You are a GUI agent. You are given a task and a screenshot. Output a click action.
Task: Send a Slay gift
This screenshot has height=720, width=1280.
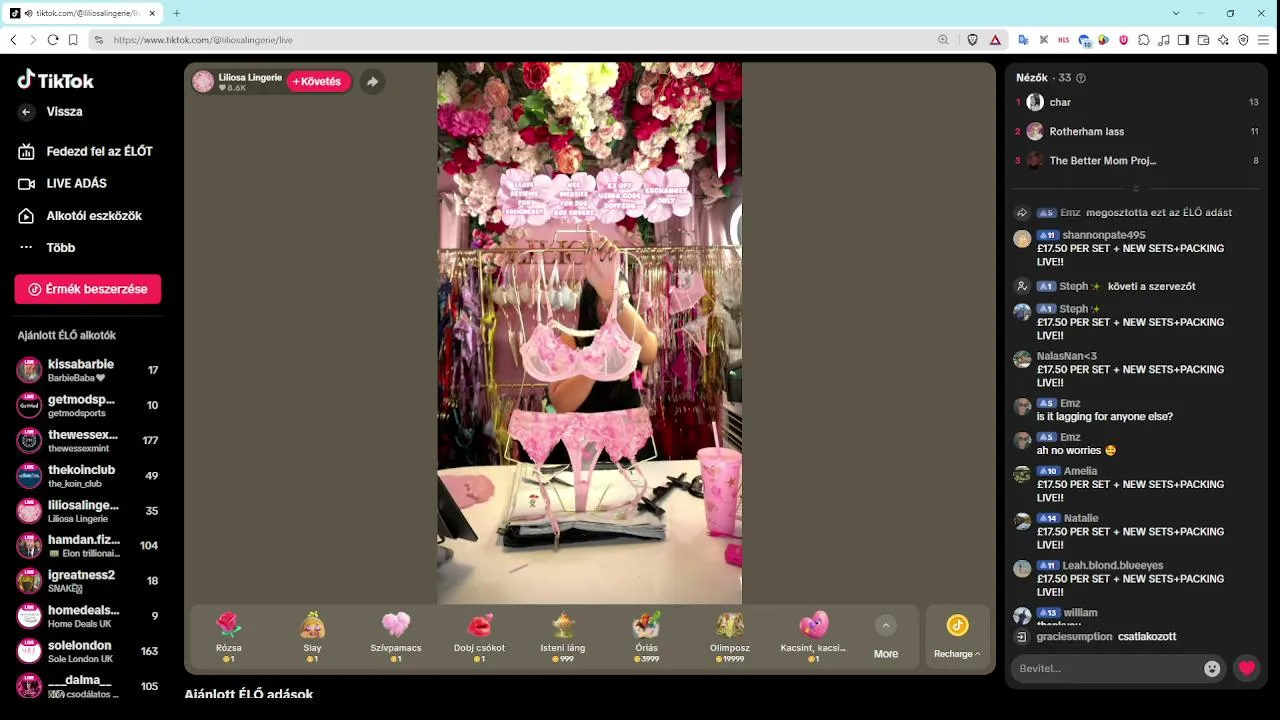coord(312,638)
